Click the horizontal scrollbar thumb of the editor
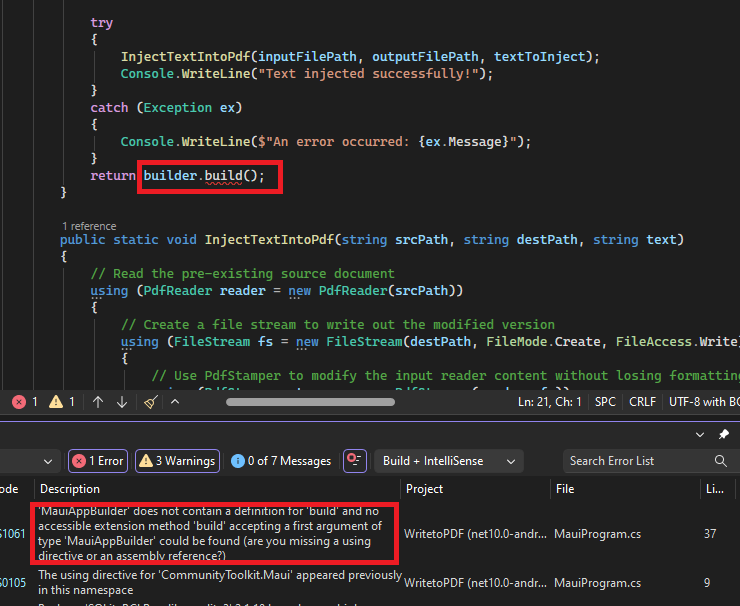The height and width of the screenshot is (606, 740). click(x=310, y=402)
